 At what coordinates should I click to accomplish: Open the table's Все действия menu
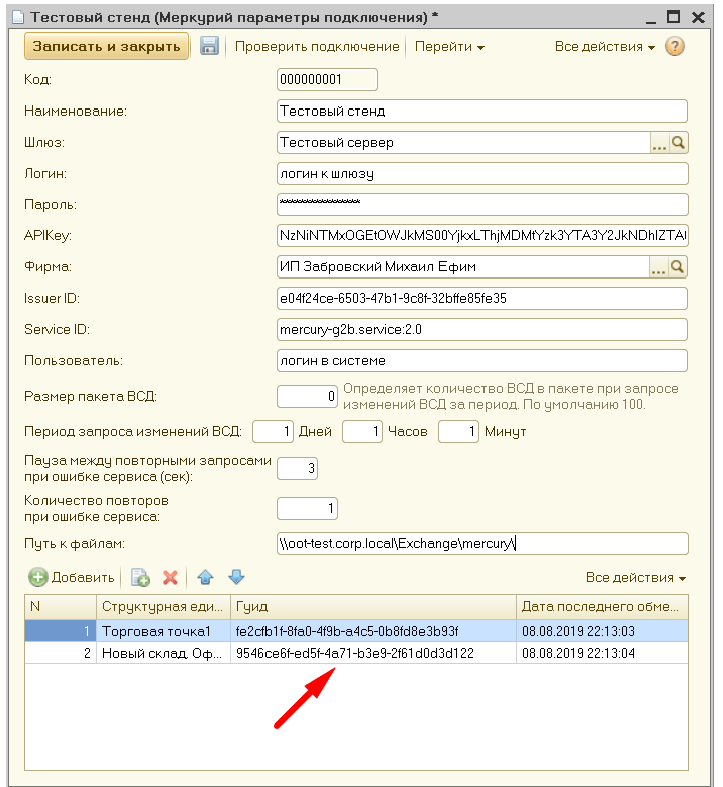[x=636, y=578]
